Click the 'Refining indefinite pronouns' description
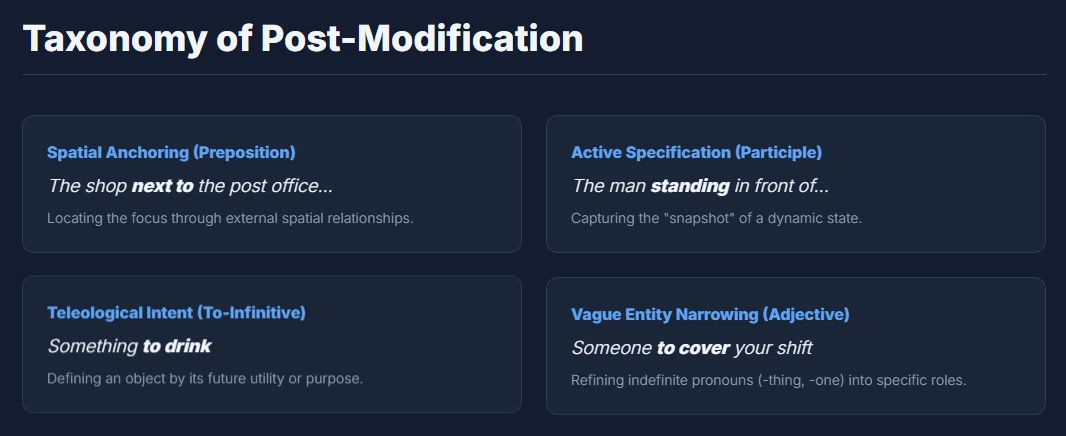The height and width of the screenshot is (436, 1066). click(x=768, y=380)
